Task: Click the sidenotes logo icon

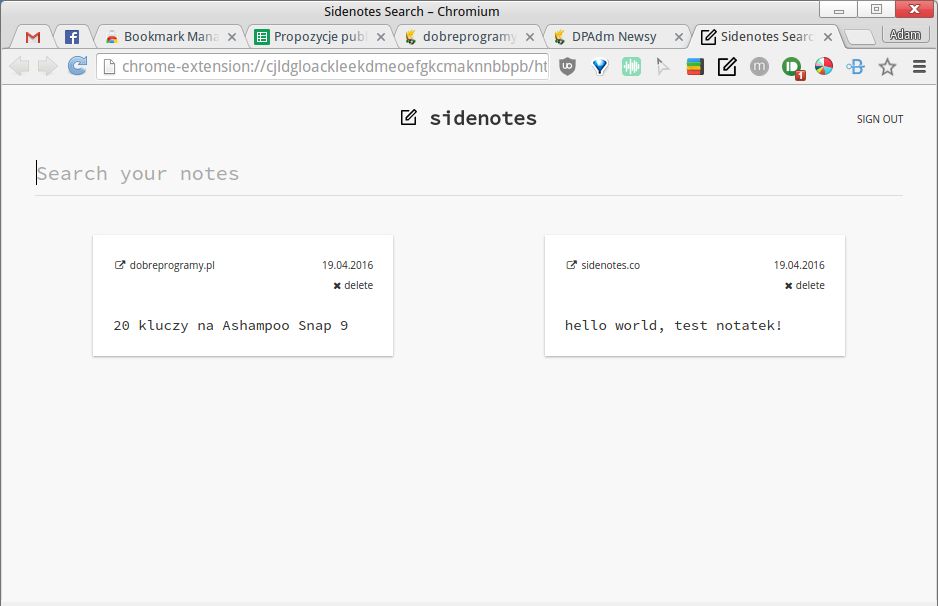Action: pos(409,117)
